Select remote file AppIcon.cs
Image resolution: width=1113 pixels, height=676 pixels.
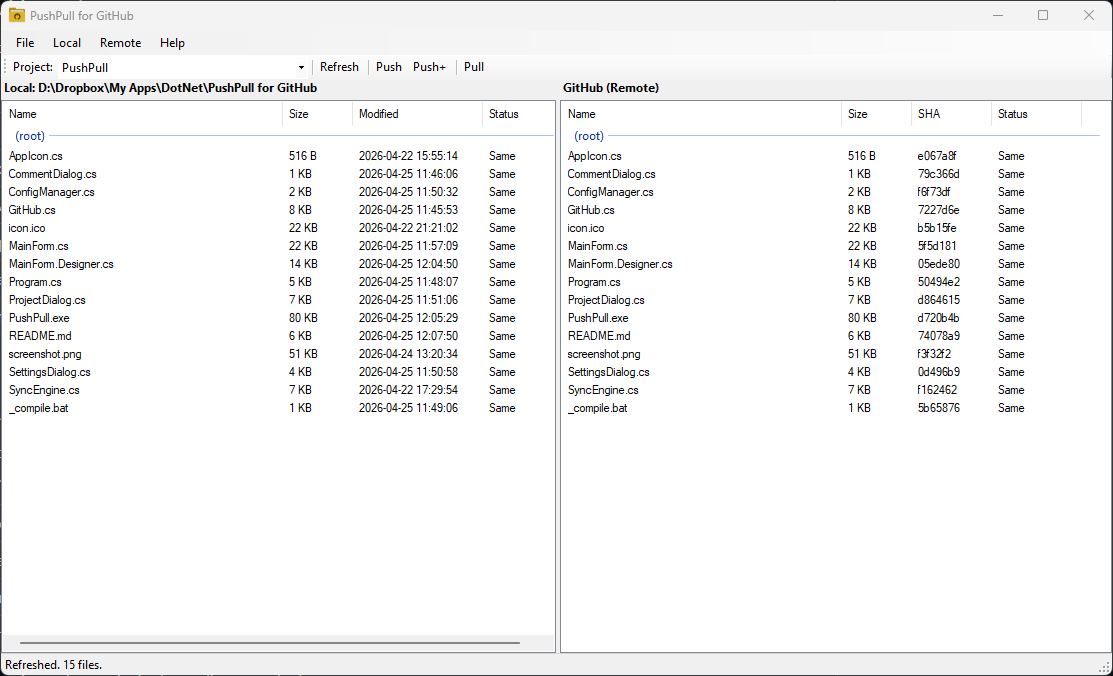click(595, 156)
